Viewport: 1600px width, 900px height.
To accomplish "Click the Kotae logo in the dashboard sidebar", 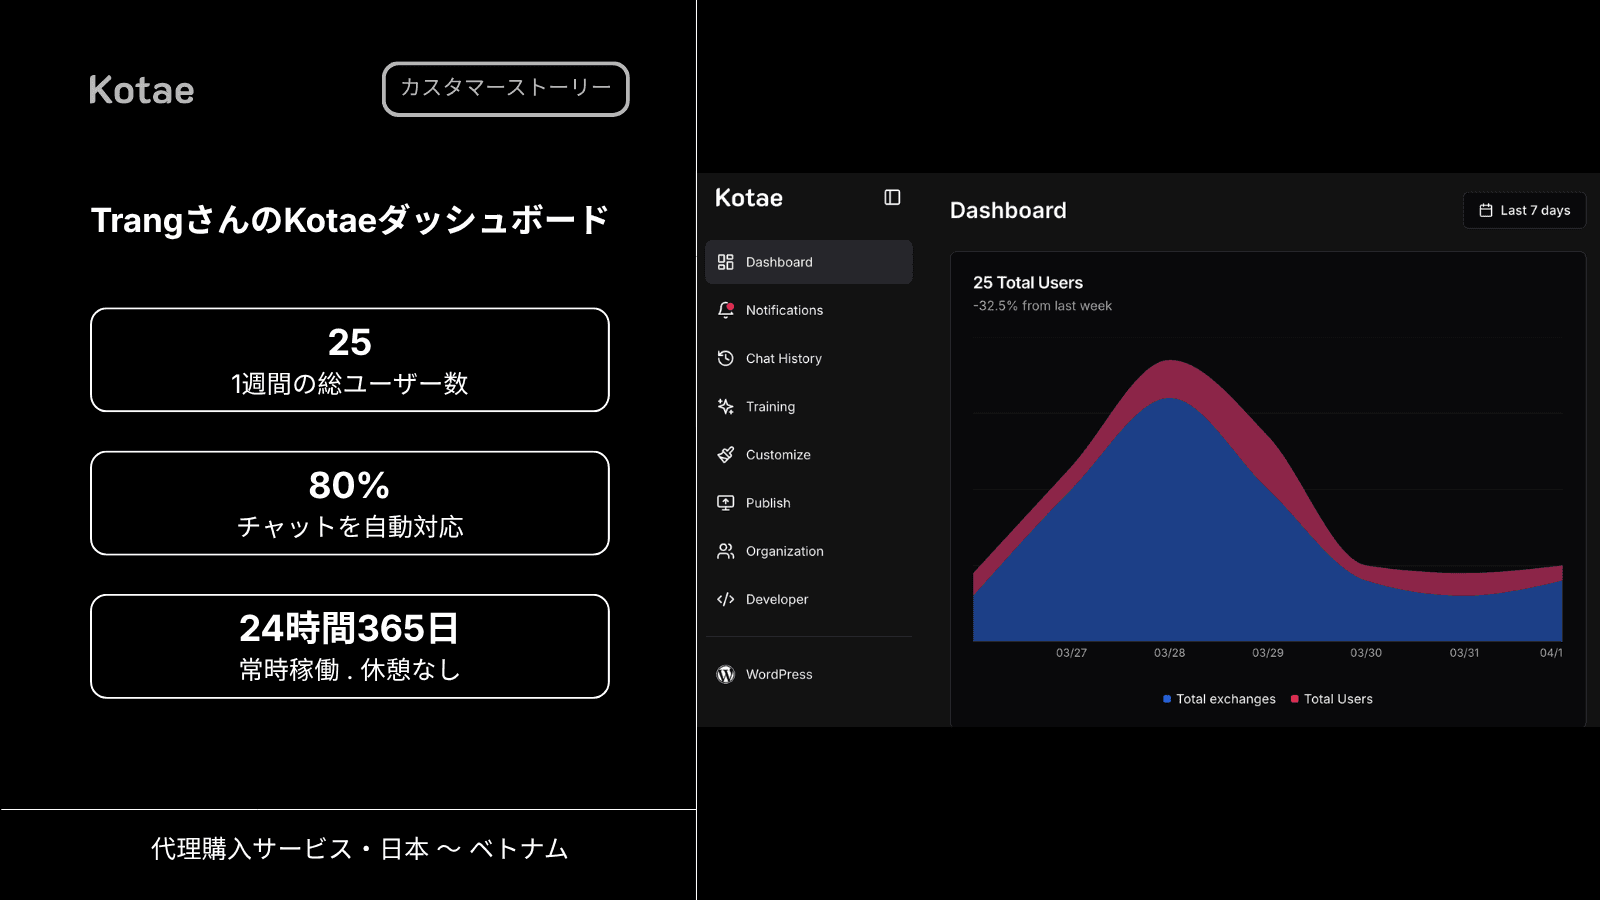I will (749, 198).
